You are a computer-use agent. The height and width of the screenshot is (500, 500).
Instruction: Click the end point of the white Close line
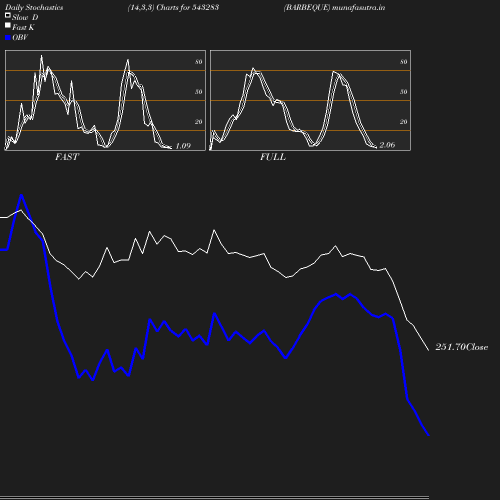pos(428,350)
